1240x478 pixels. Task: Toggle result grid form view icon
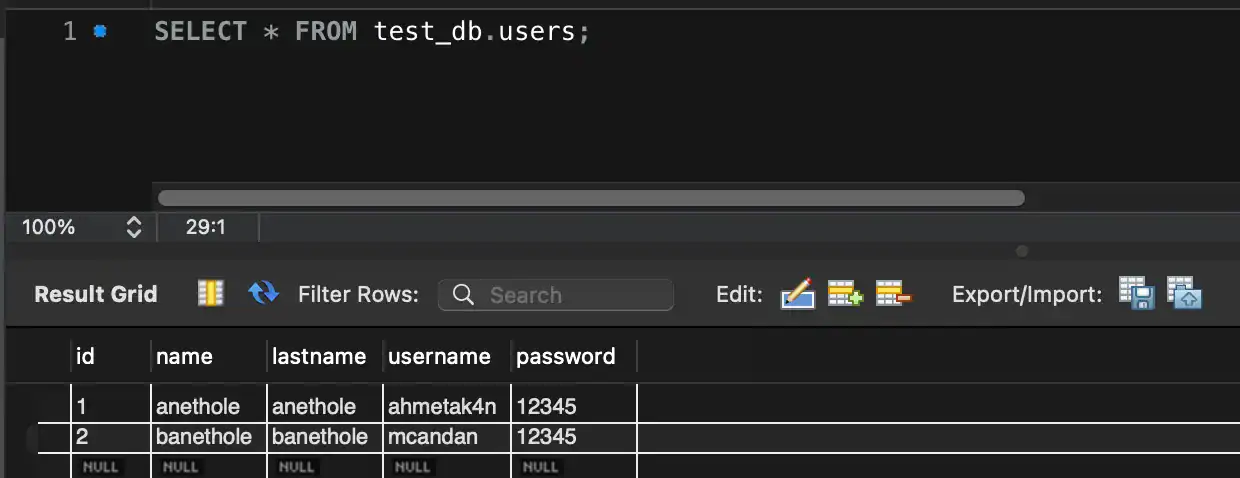pyautogui.click(x=210, y=293)
